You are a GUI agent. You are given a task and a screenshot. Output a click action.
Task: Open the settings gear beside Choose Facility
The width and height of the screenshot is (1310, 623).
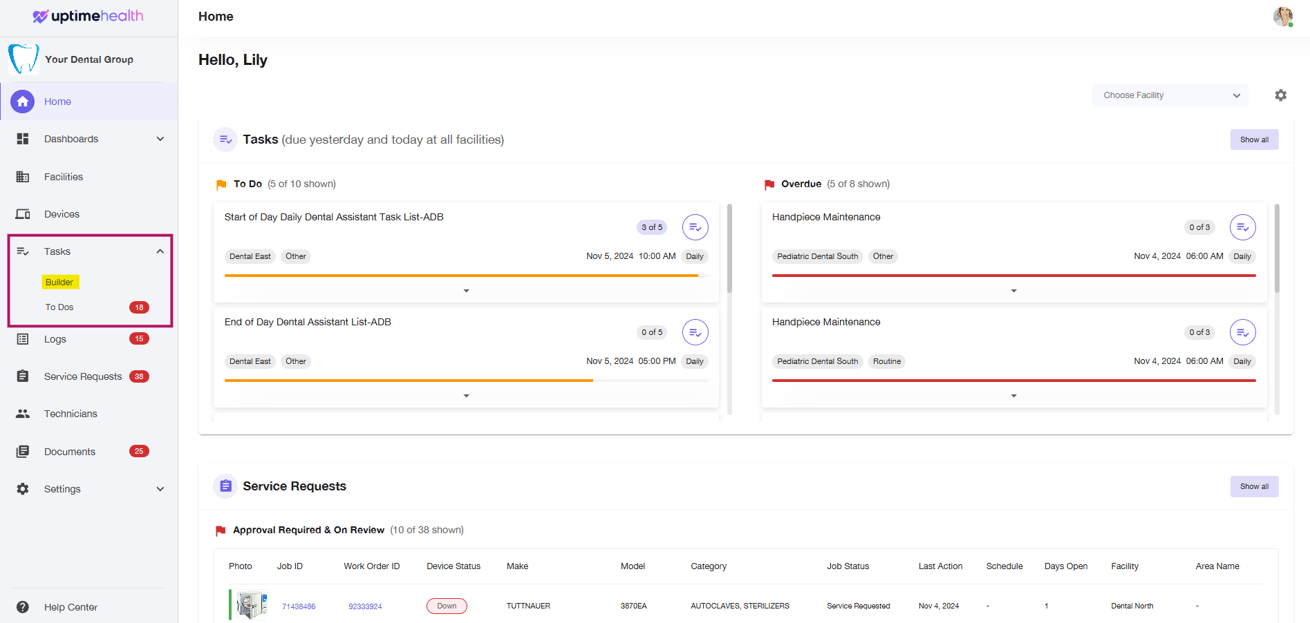point(1281,95)
